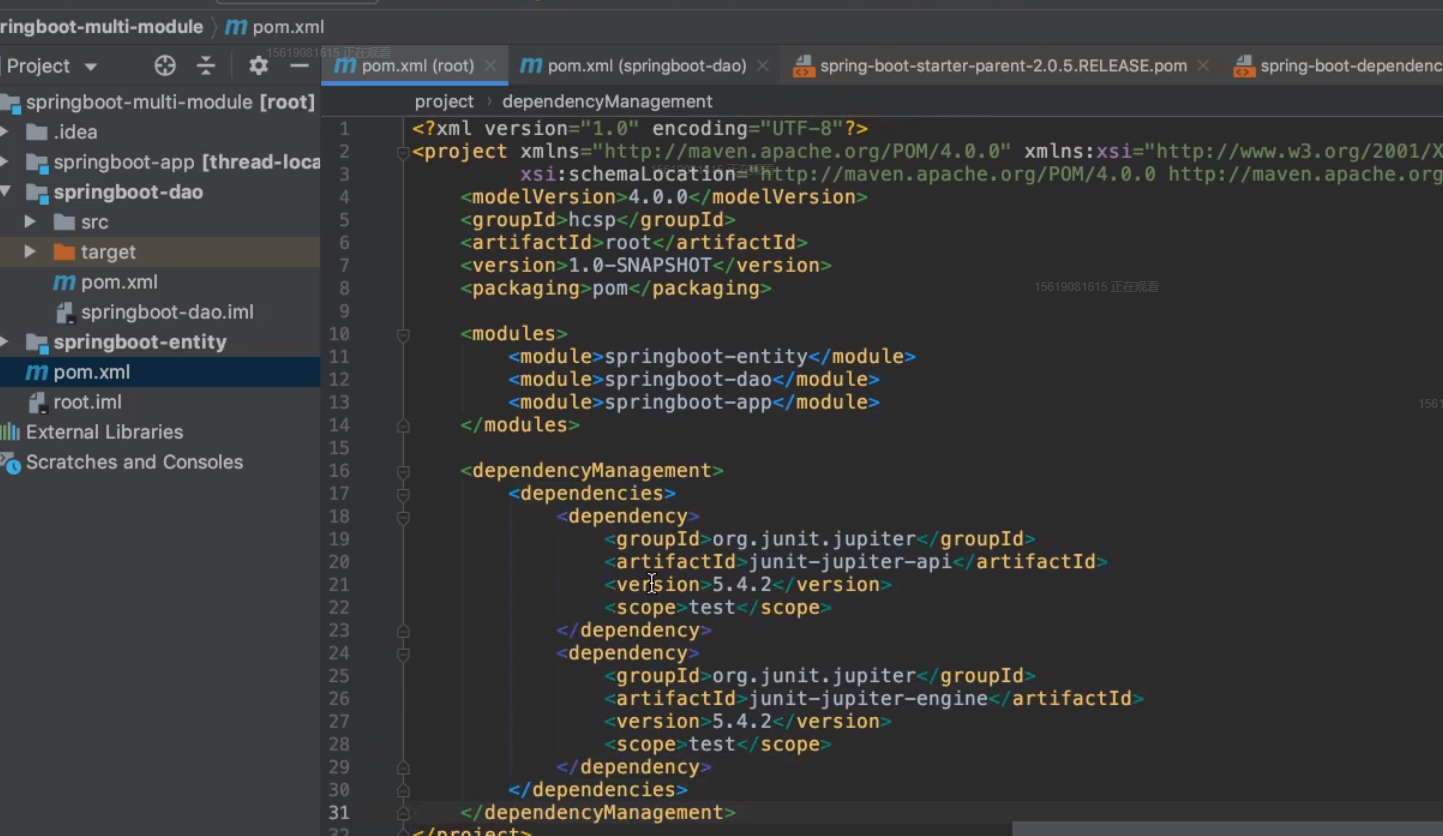Fold the project tag at line 2

[x=403, y=153]
